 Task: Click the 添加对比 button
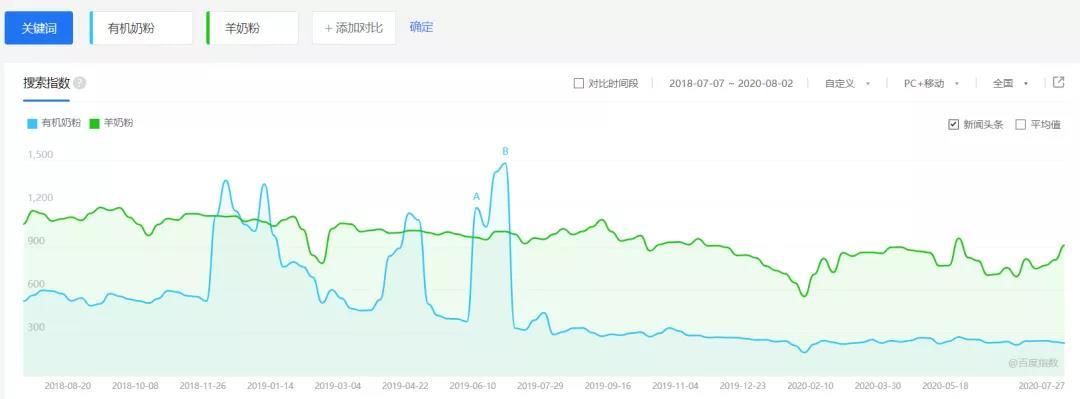point(354,28)
